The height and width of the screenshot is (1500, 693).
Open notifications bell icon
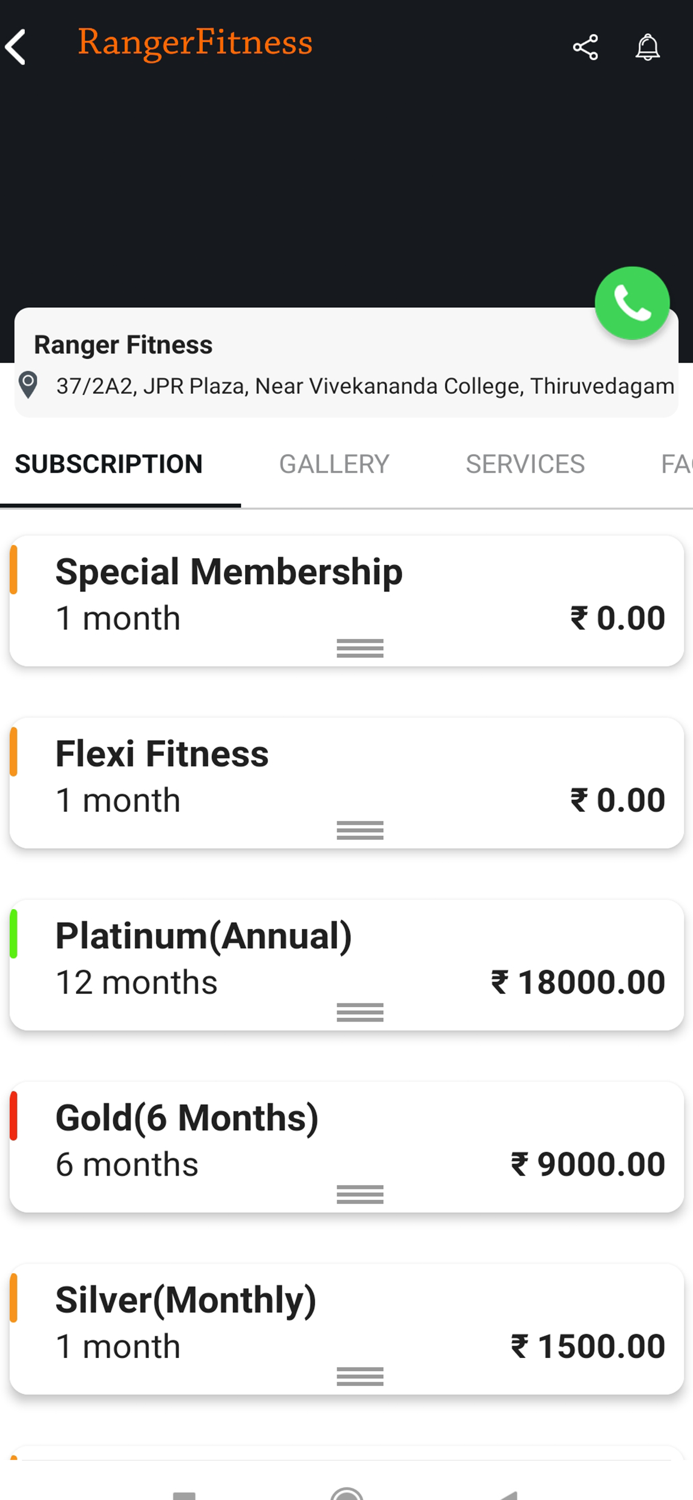pos(648,47)
